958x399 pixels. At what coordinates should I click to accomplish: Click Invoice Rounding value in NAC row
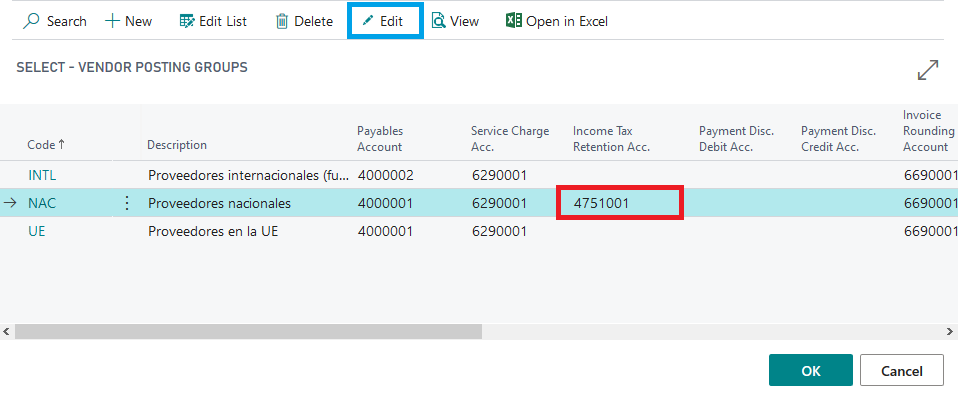(930, 203)
